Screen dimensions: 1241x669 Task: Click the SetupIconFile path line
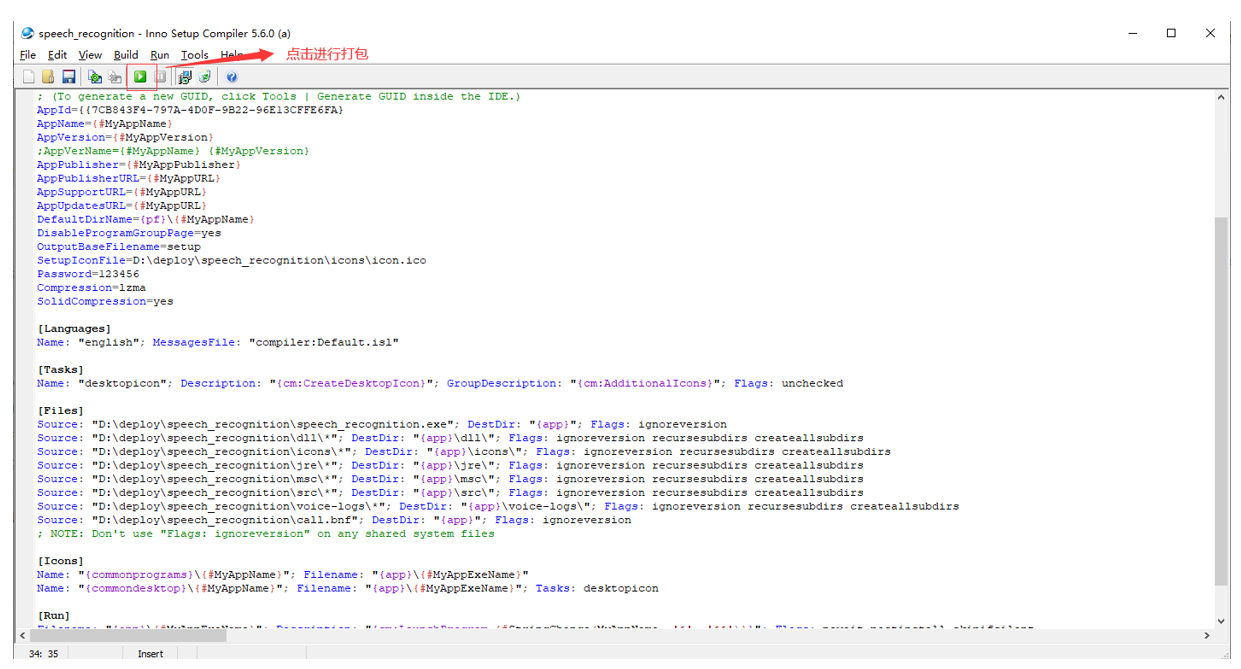[232, 260]
